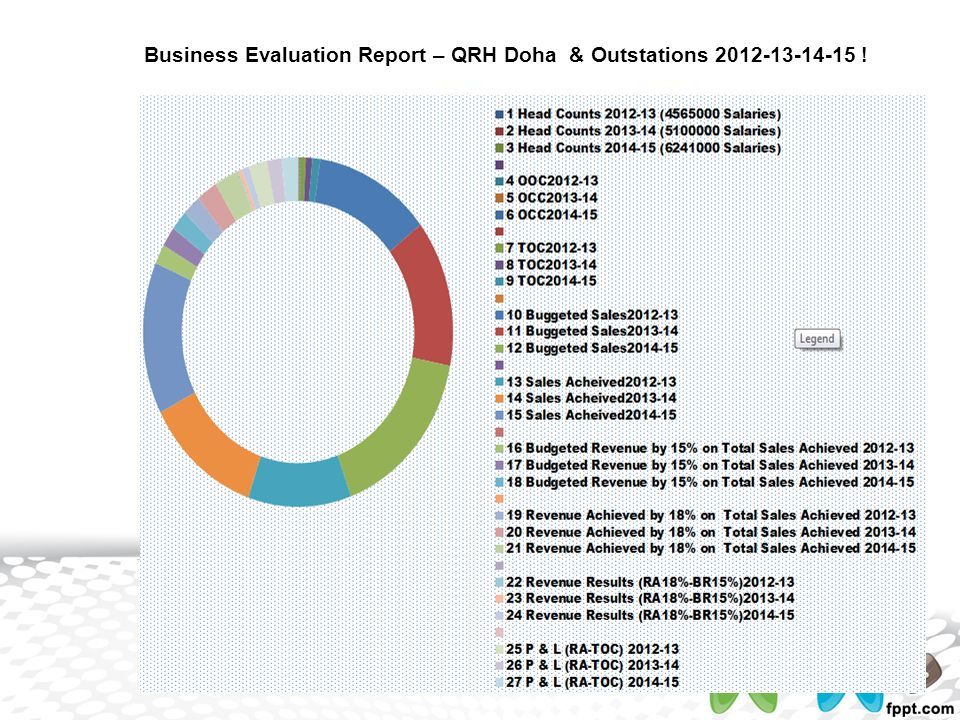Click the swatch beside Sales Acheived2012-13

[x=499, y=381]
